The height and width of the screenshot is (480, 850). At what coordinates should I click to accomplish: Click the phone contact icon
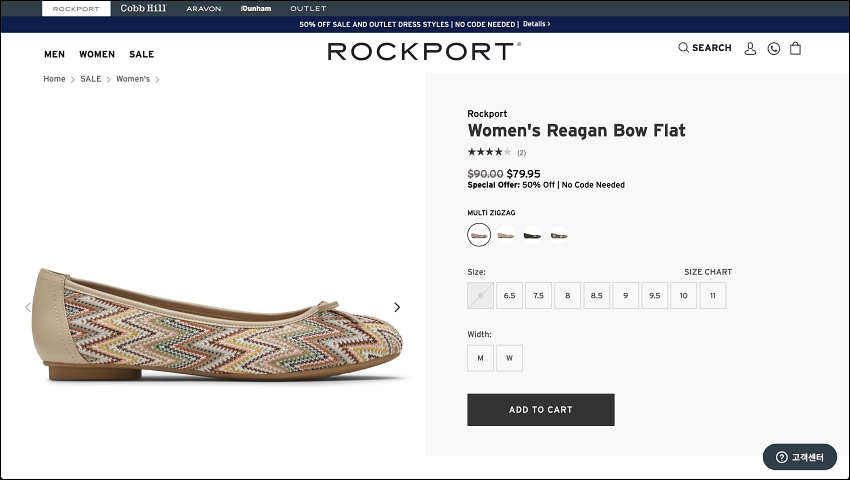pos(774,49)
